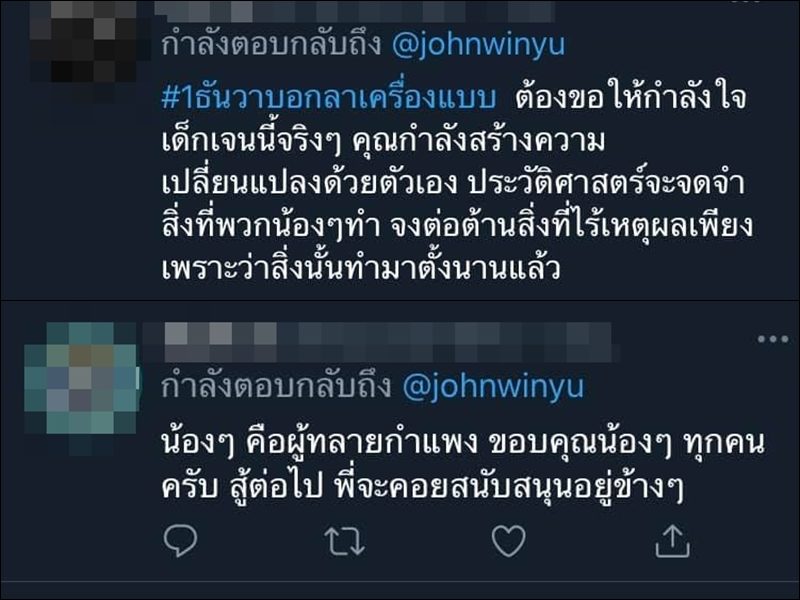Open the @johnwinyu mention in the second tweet

pyautogui.click(x=493, y=386)
